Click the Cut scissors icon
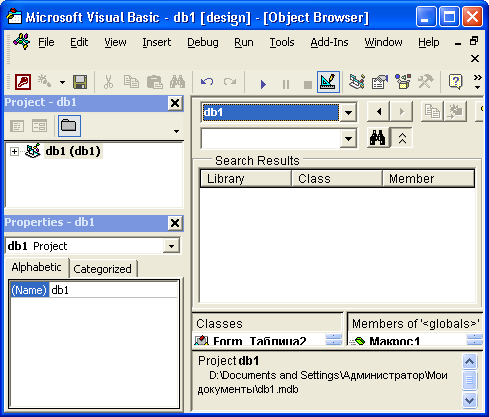This screenshot has height=417, width=489. (108, 82)
